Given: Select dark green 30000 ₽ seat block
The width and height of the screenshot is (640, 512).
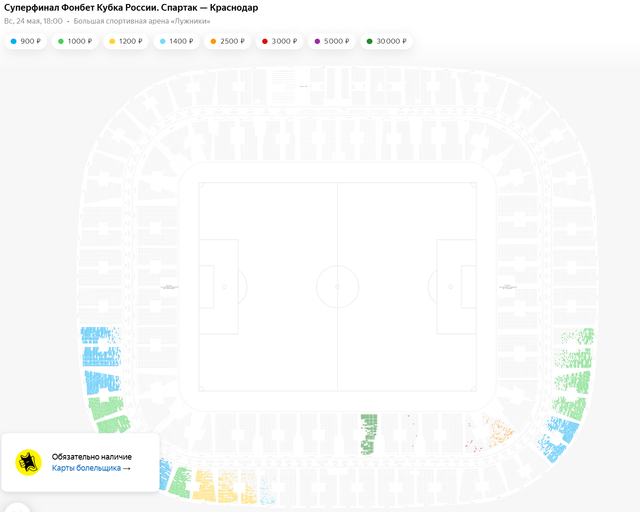Looking at the screenshot, I should pyautogui.click(x=369, y=434).
